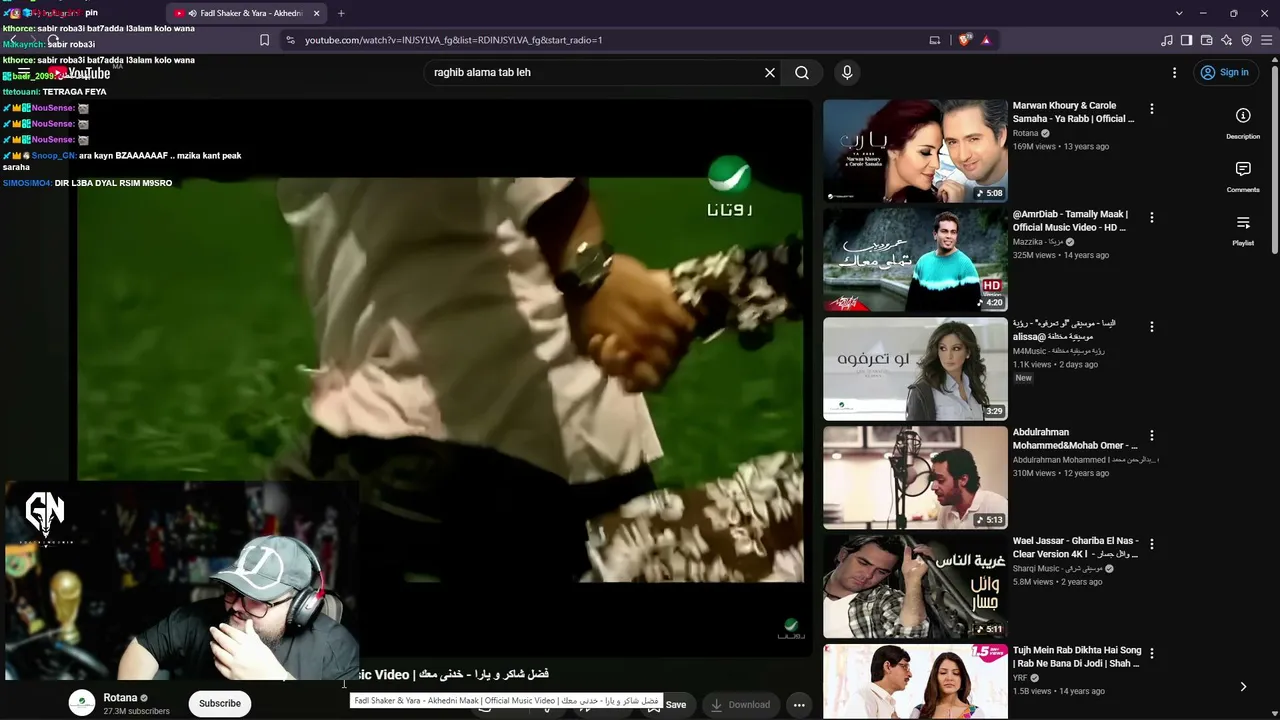The height and width of the screenshot is (720, 1280).
Task: Go to next page arrow in sidebar
Action: click(x=1243, y=687)
